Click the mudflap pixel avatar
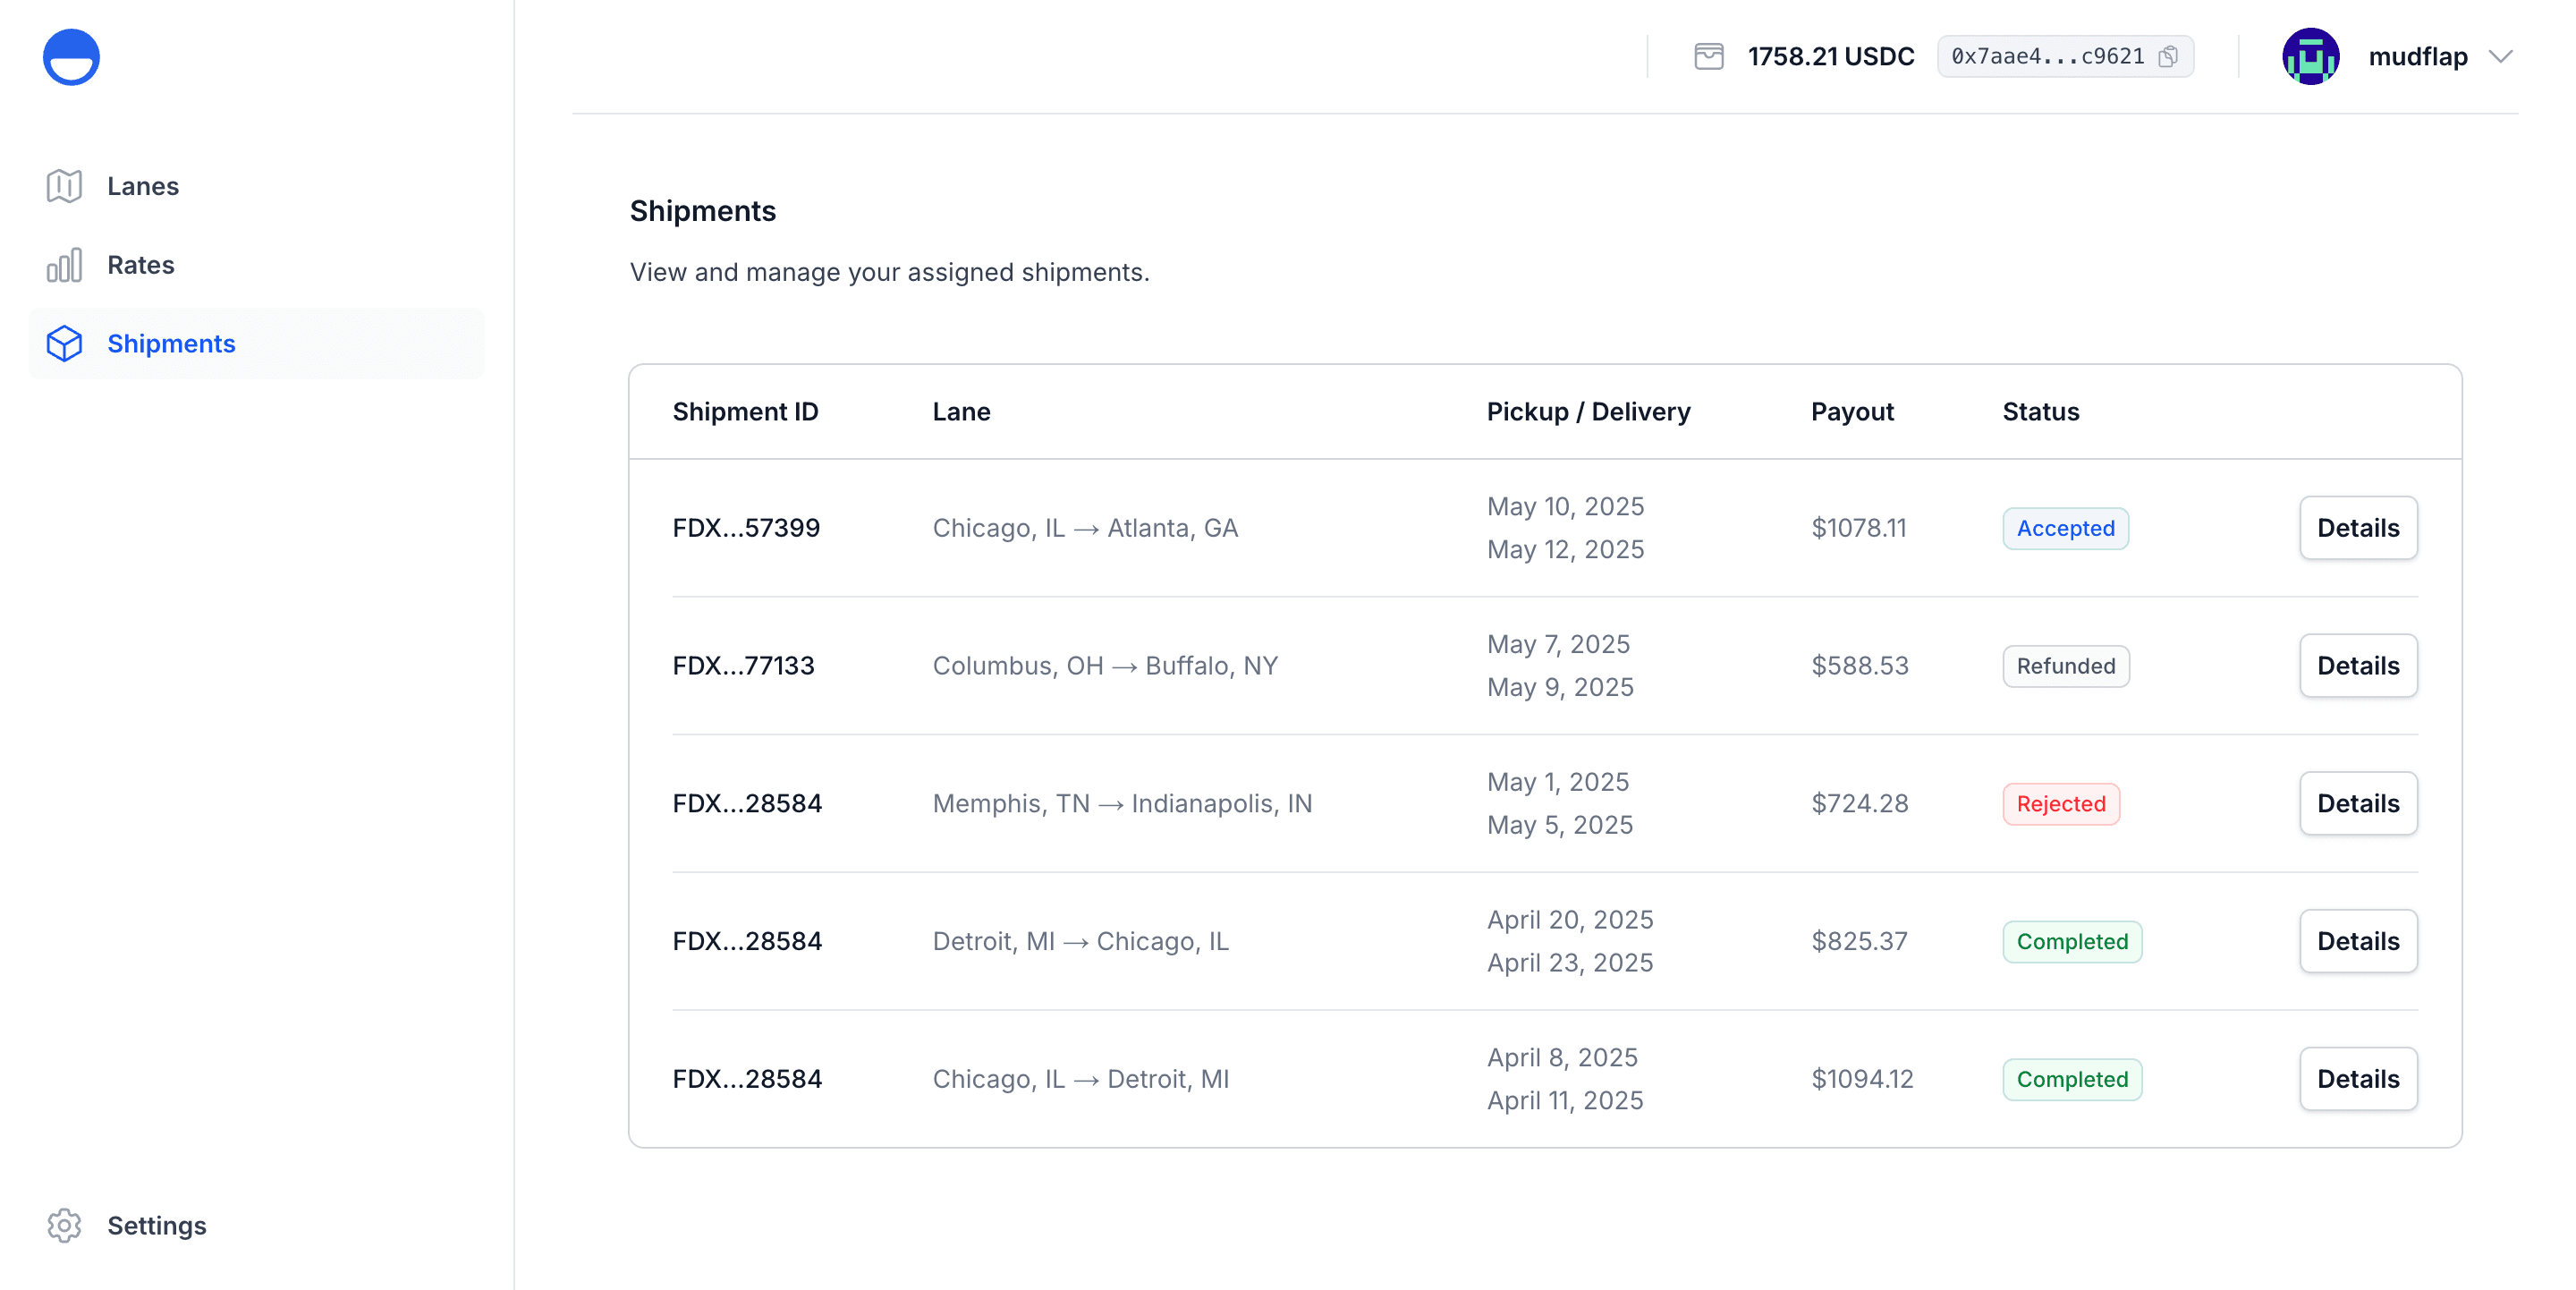Image resolution: width=2576 pixels, height=1290 pixels. (2310, 57)
